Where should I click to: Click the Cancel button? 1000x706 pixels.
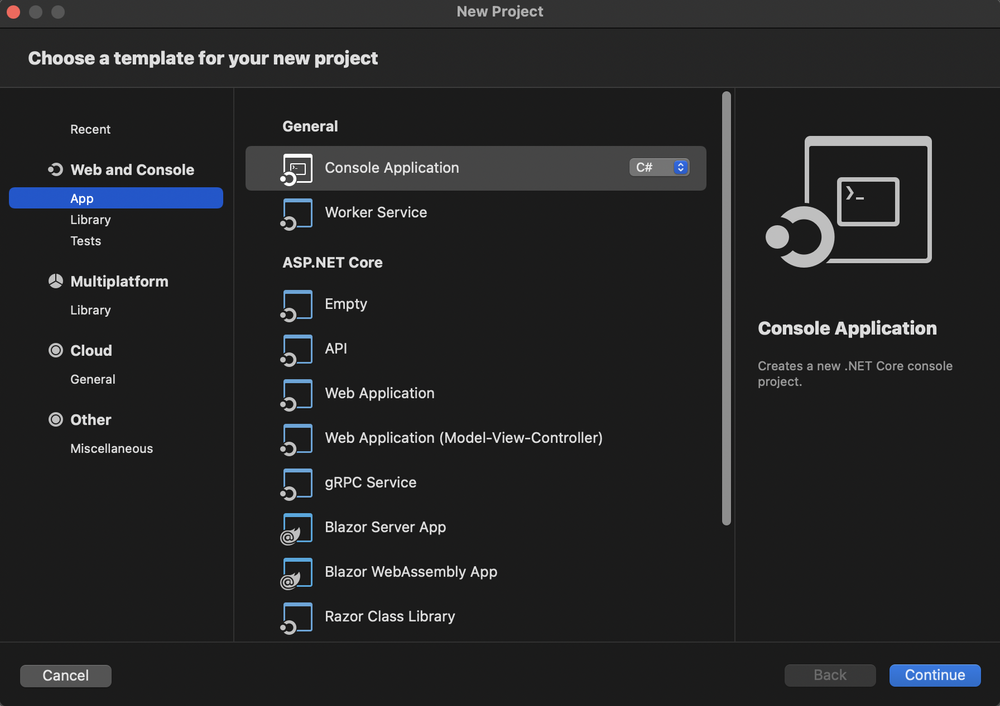coord(66,676)
